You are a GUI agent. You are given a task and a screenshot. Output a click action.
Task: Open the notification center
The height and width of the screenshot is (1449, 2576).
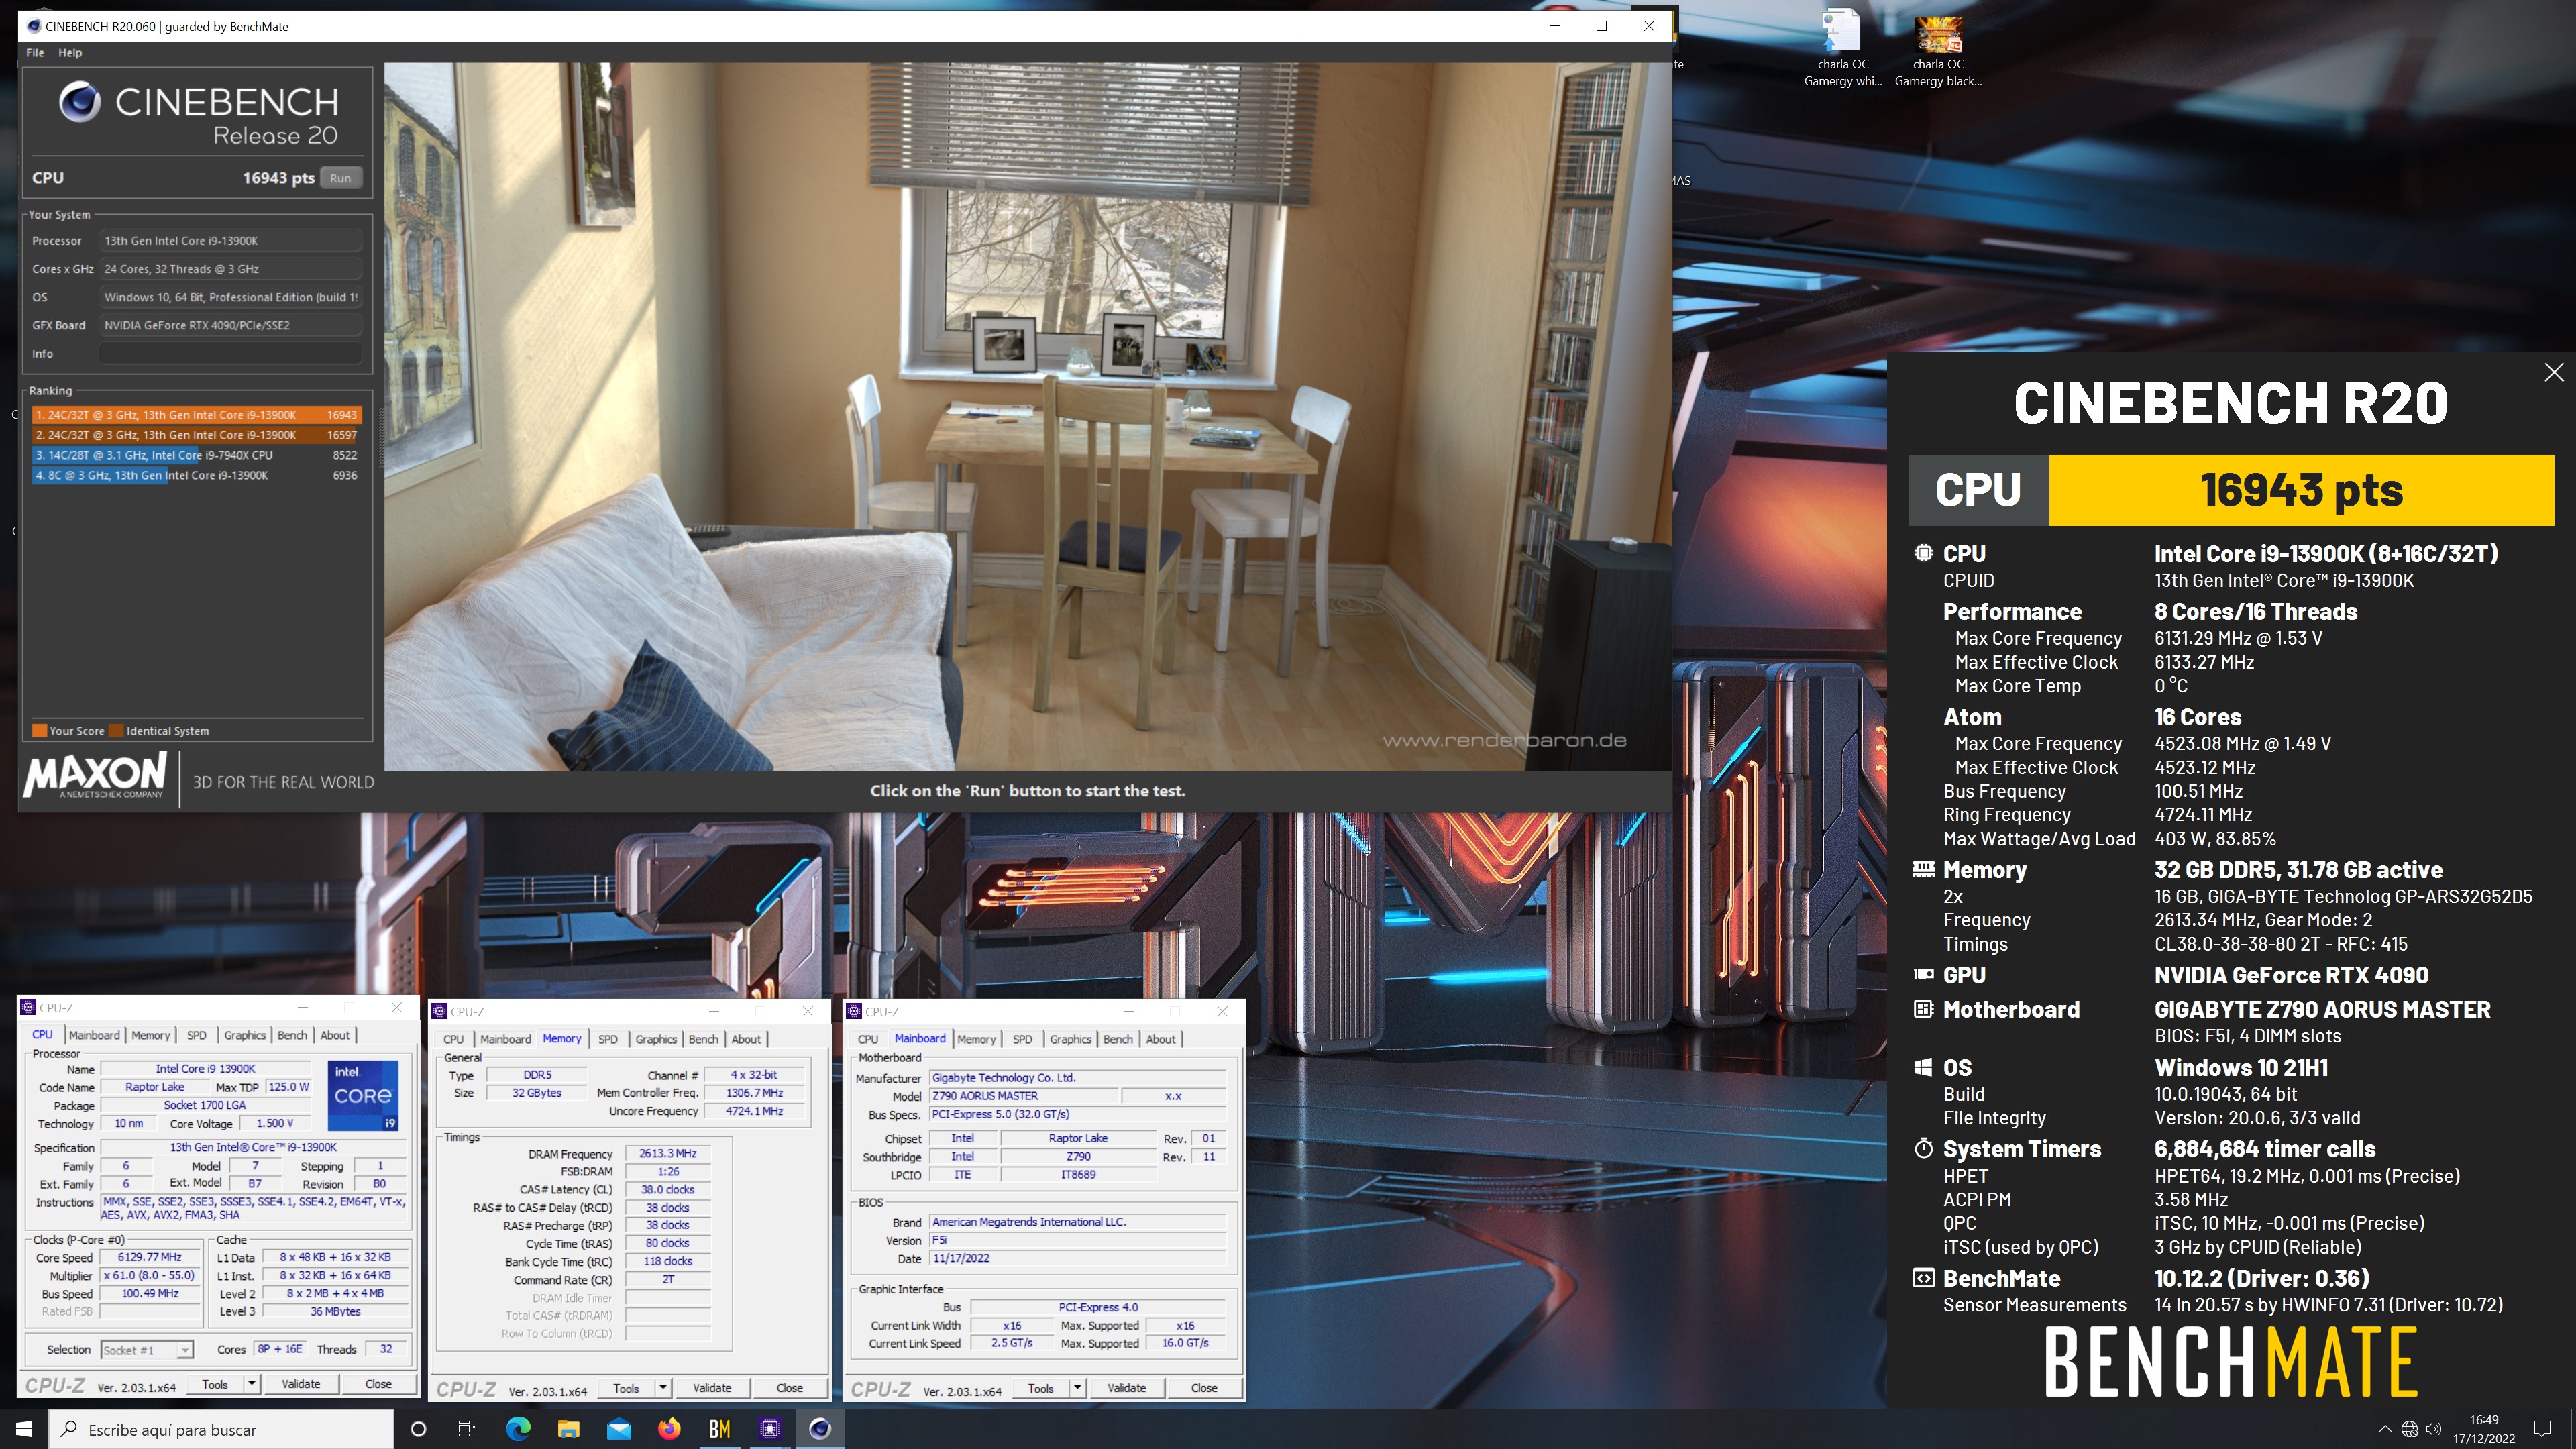[2542, 1429]
